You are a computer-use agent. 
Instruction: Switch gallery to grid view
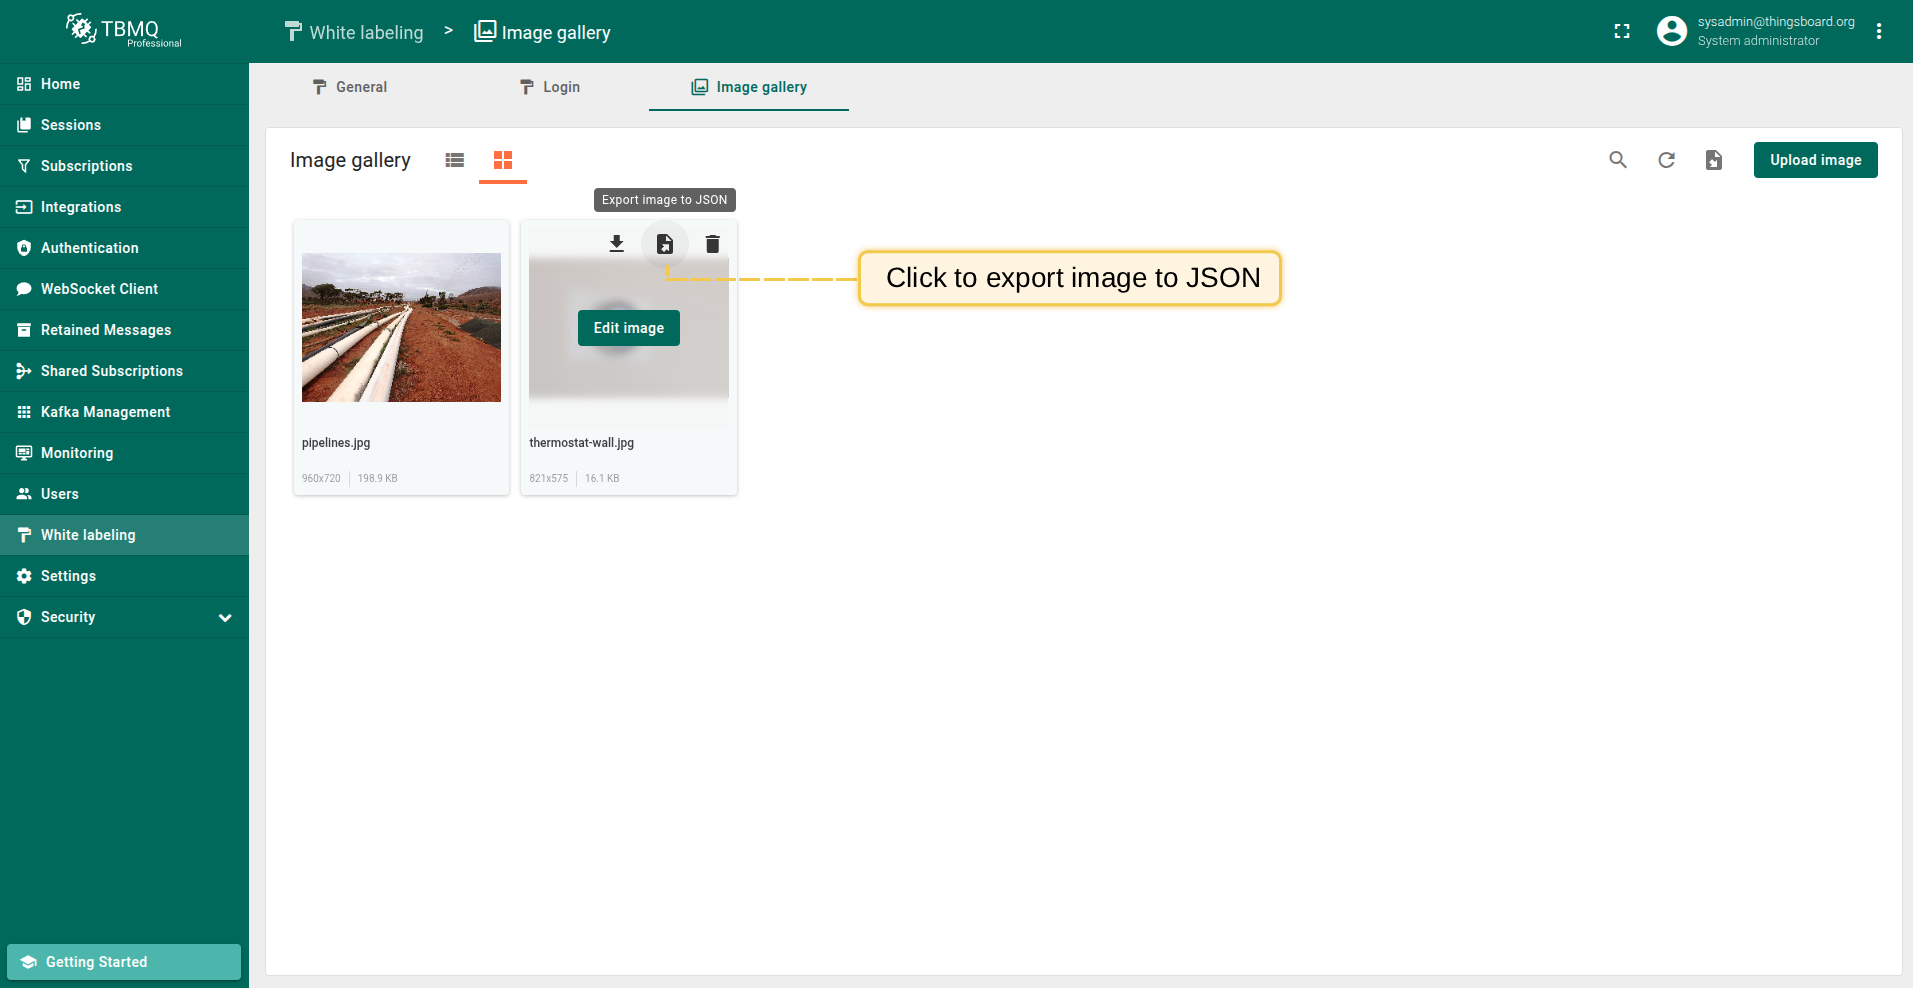coord(503,160)
